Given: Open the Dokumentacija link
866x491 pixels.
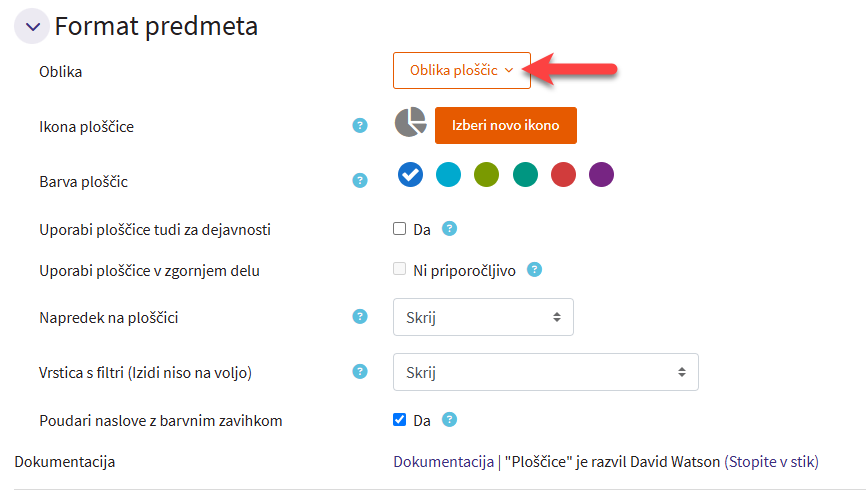Looking at the screenshot, I should pos(443,462).
